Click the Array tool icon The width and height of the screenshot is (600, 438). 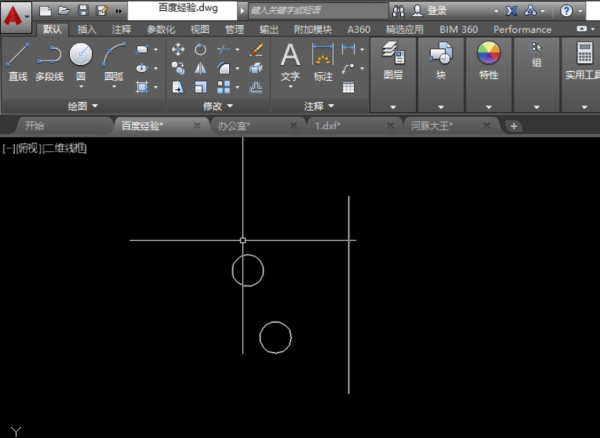click(x=223, y=87)
